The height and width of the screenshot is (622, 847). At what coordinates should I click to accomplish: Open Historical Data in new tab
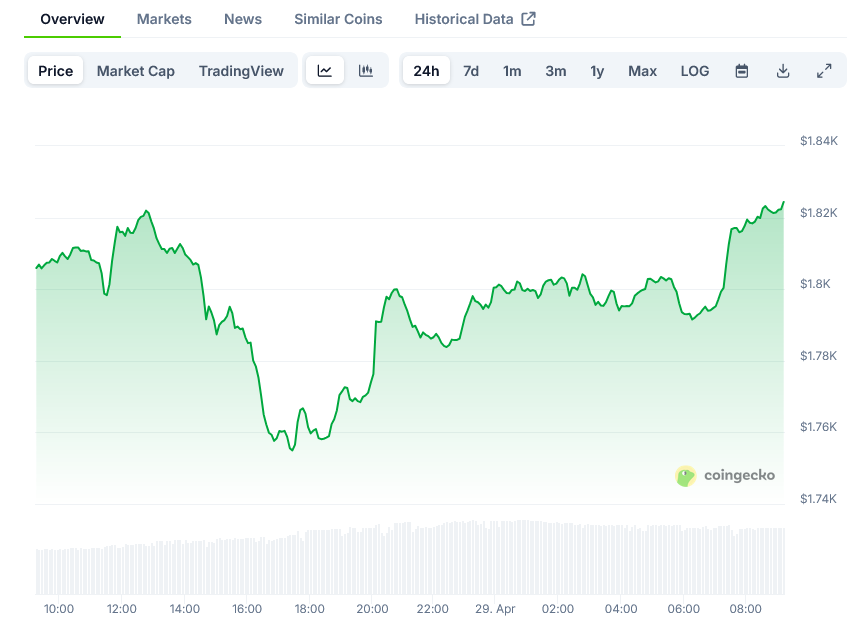click(x=465, y=18)
